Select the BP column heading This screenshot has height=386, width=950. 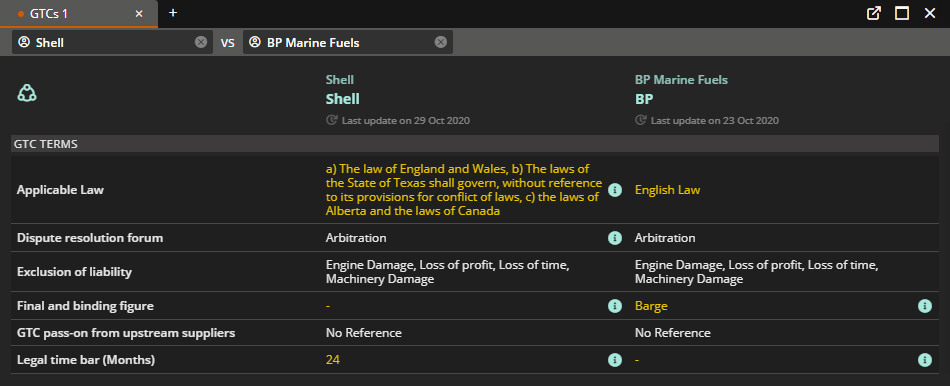point(644,99)
